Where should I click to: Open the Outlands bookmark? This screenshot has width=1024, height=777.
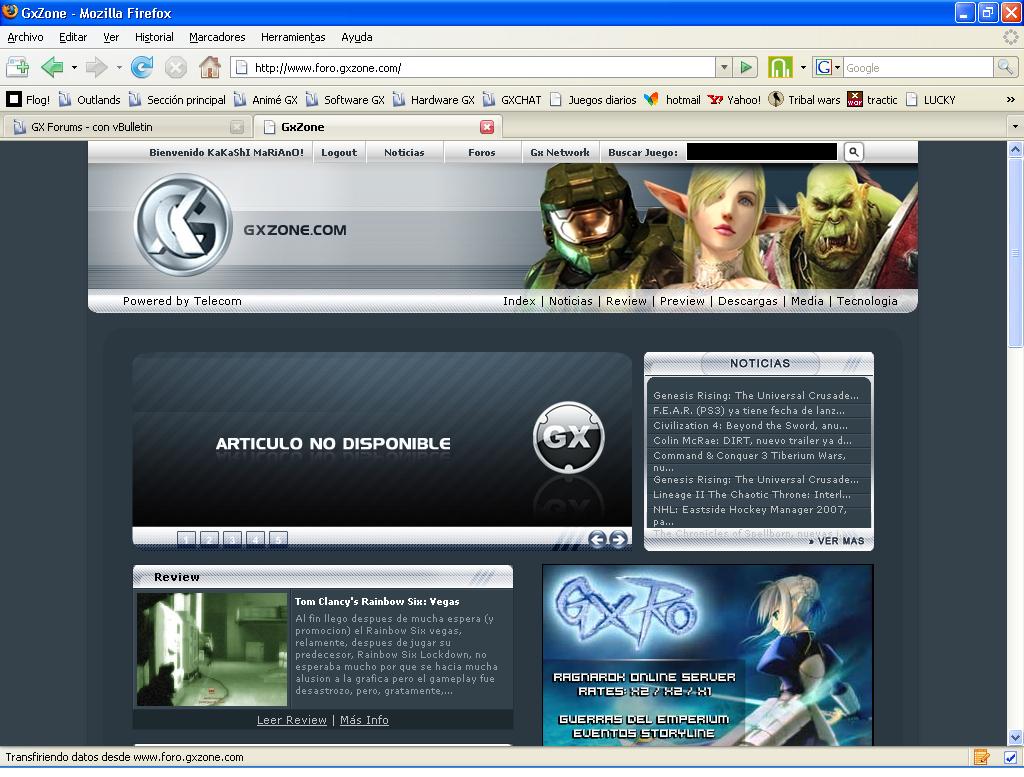click(x=89, y=100)
